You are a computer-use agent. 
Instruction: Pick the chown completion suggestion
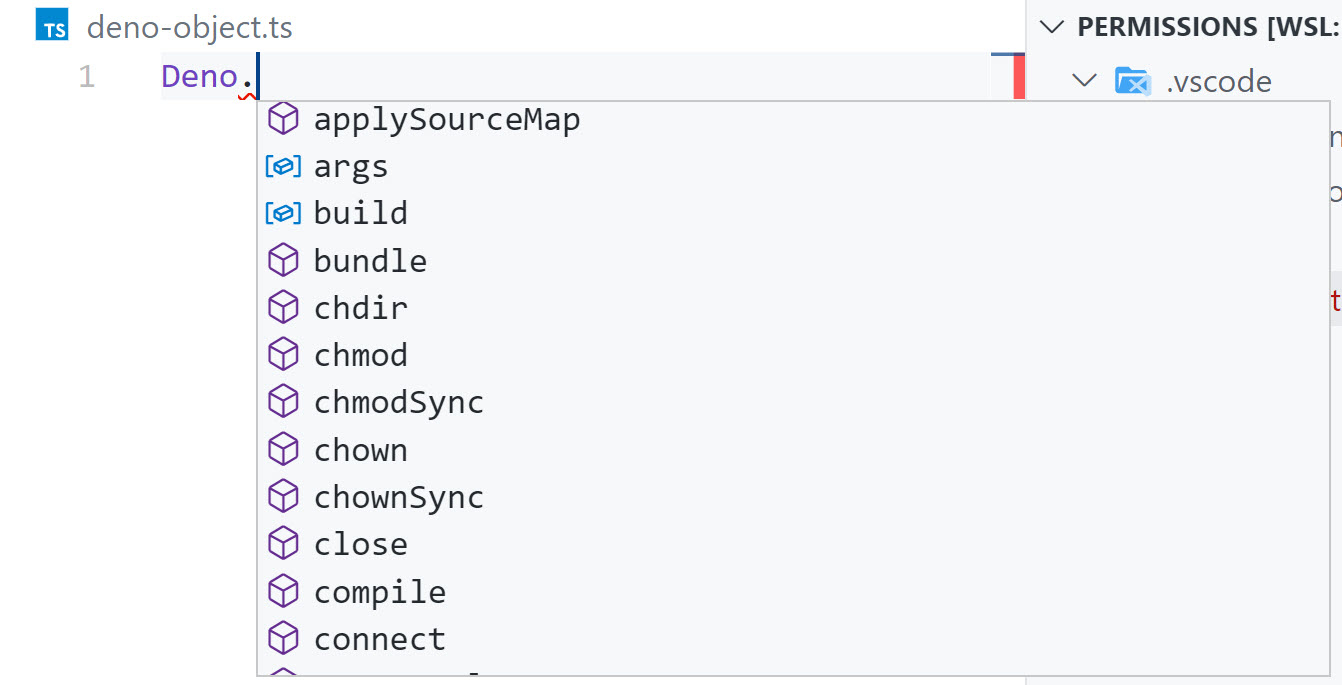coord(361,450)
